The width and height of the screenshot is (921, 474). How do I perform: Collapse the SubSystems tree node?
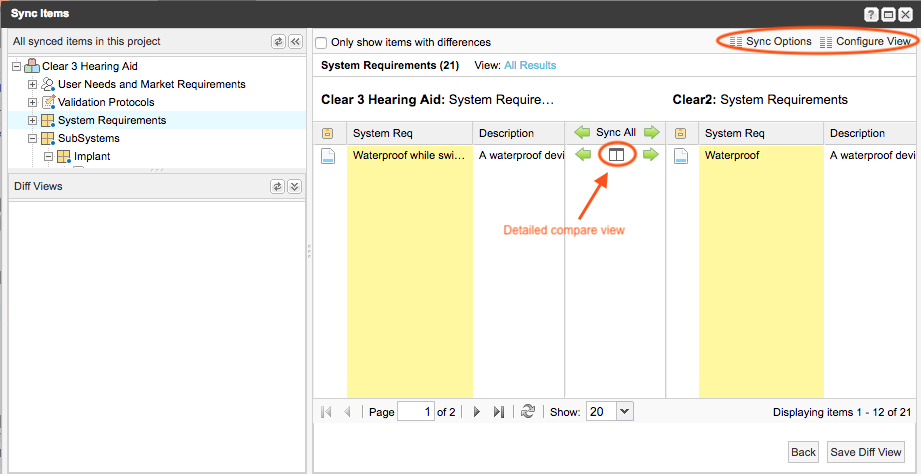point(33,138)
